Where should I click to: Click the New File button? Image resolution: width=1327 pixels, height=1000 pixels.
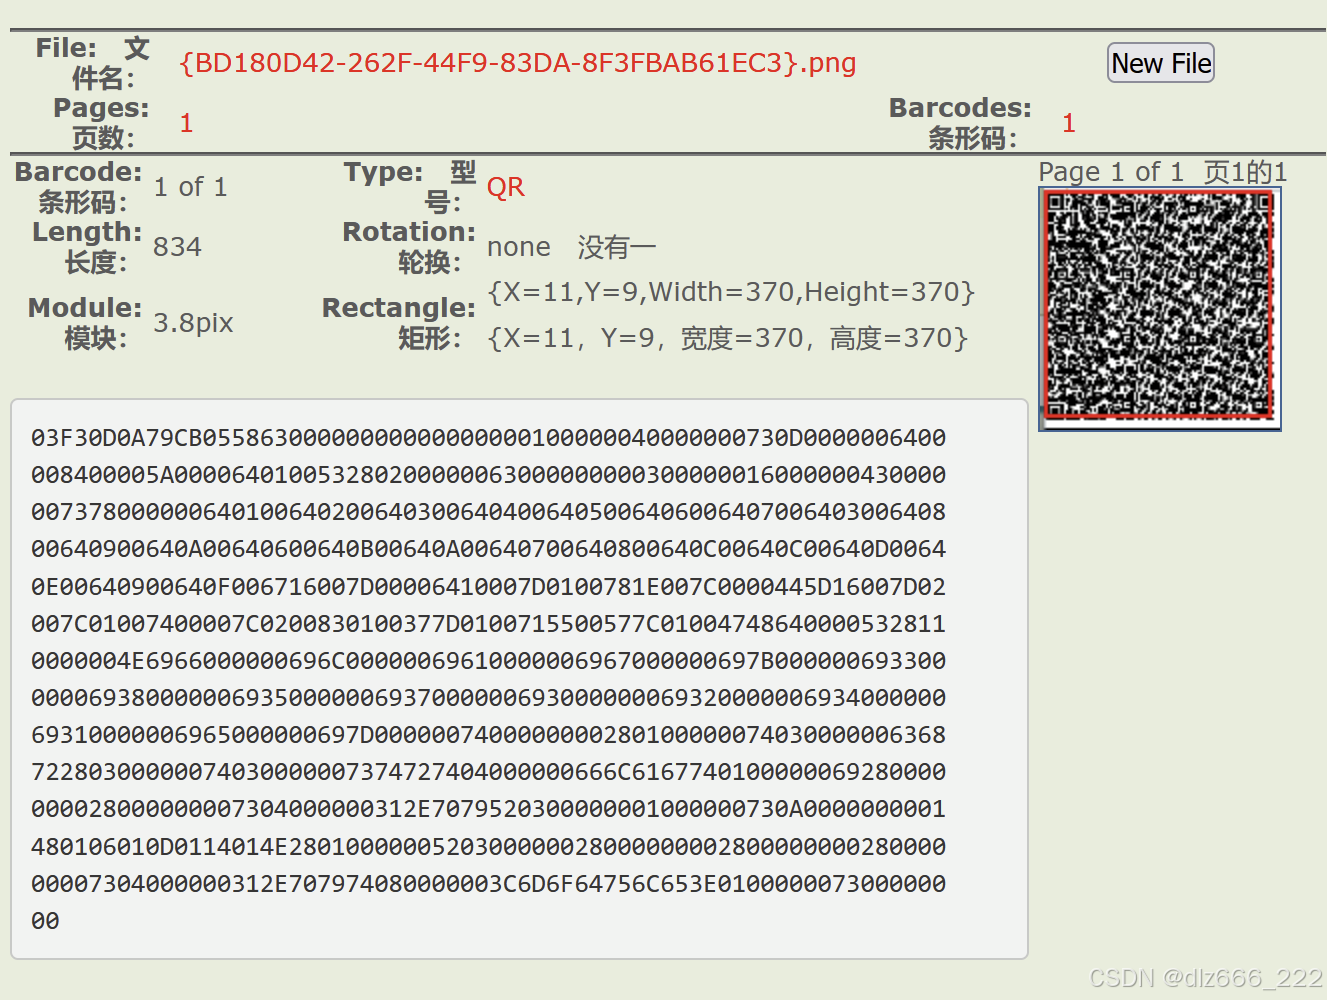1160,62
